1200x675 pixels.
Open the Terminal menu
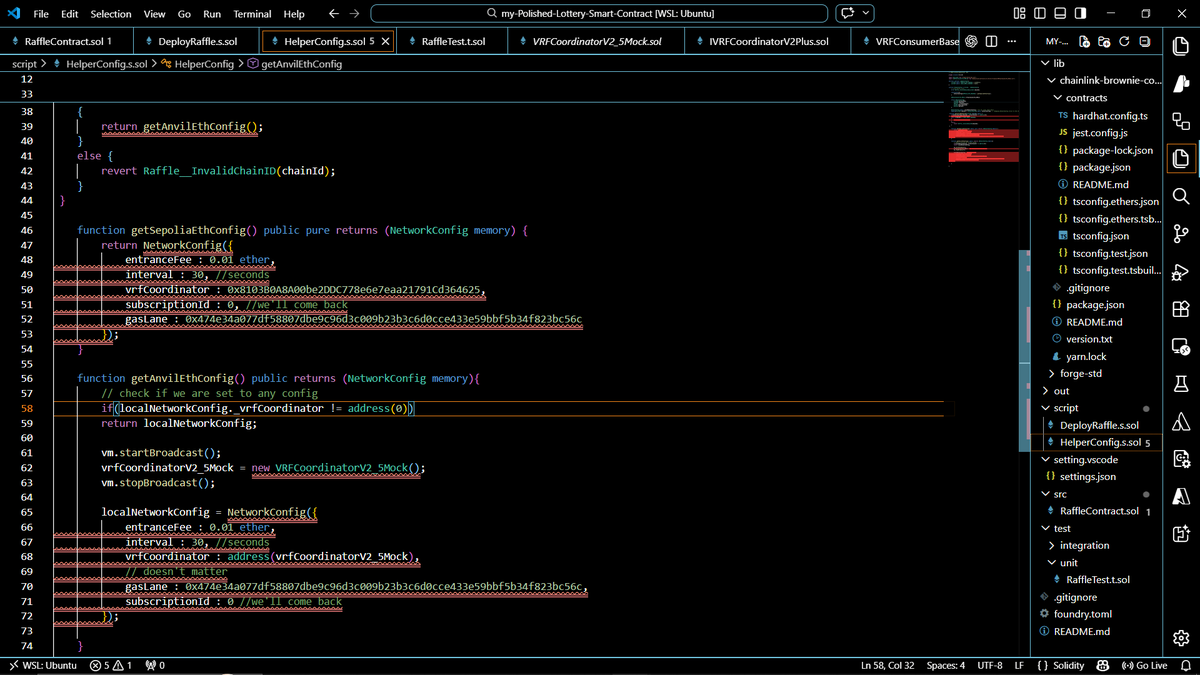252,14
